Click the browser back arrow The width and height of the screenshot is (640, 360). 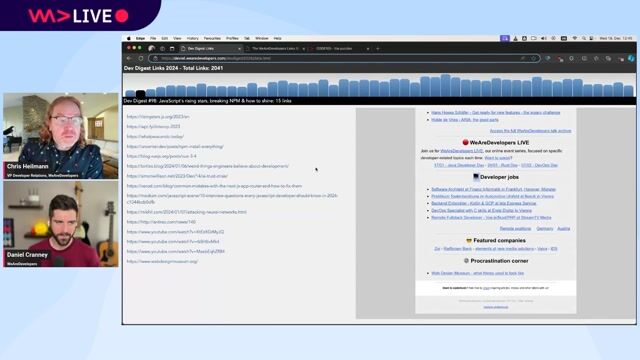[x=129, y=58]
